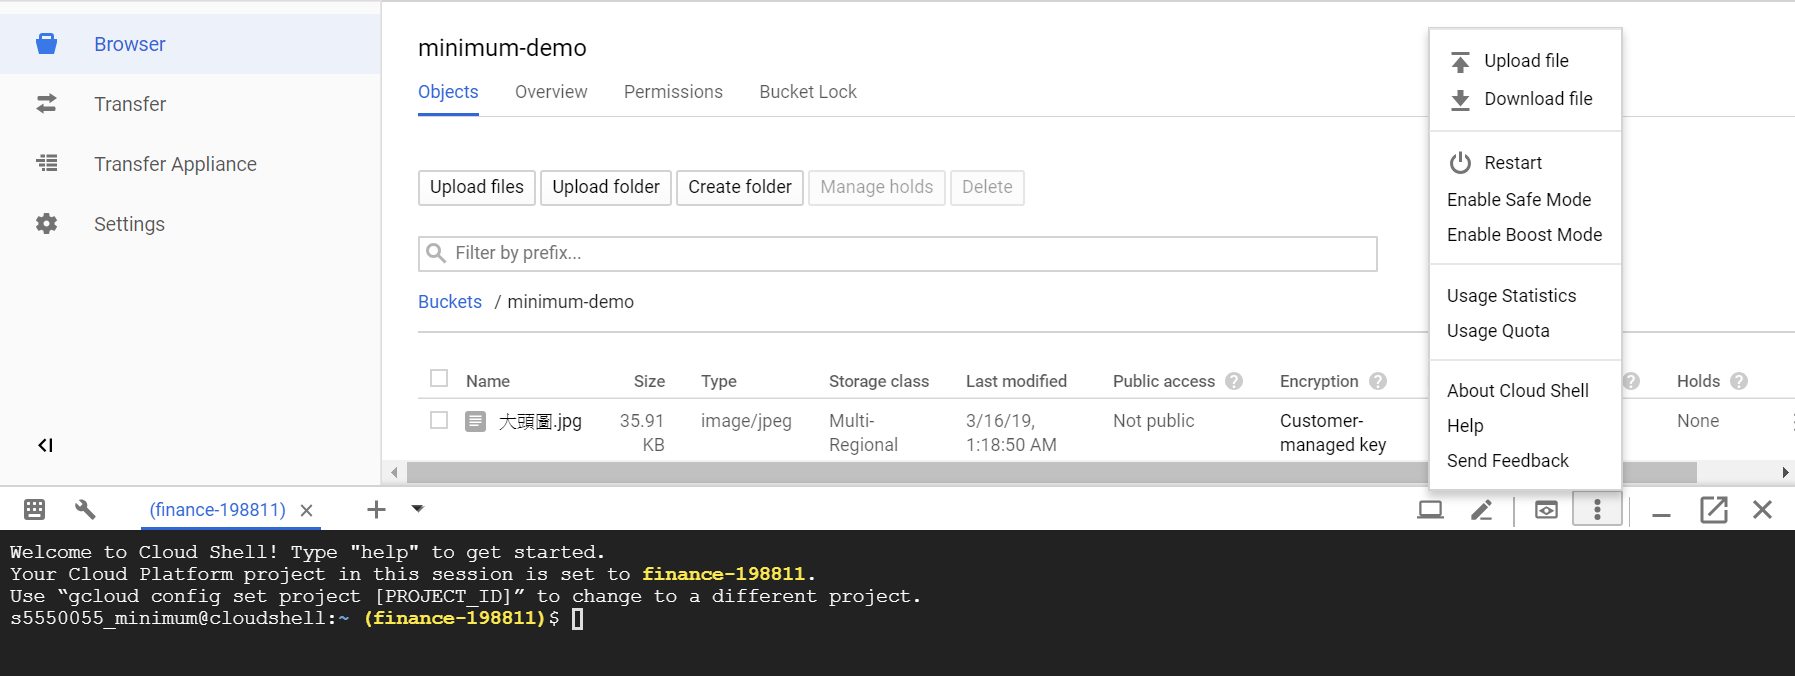Click the horizontal scrollbar right arrow
This screenshot has height=676, width=1795.
pos(1785,472)
